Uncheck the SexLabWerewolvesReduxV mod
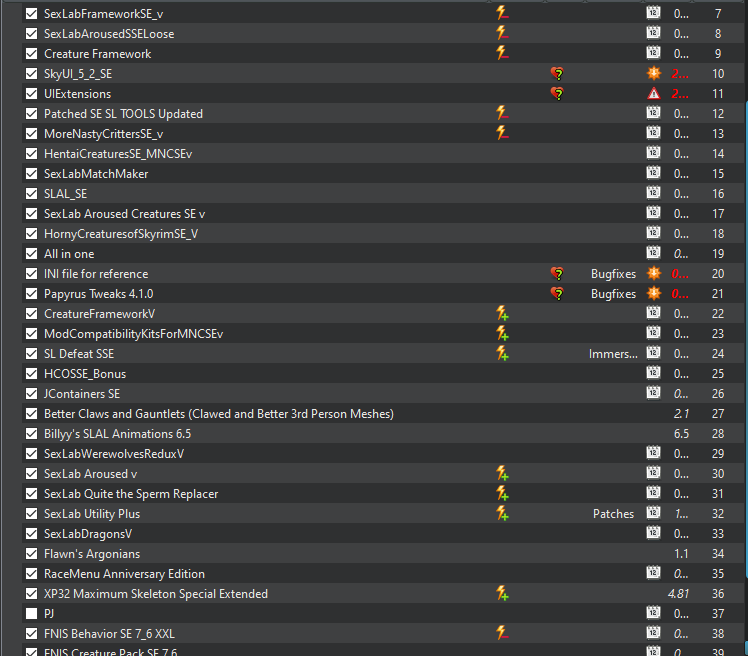748x656 pixels. 31,454
